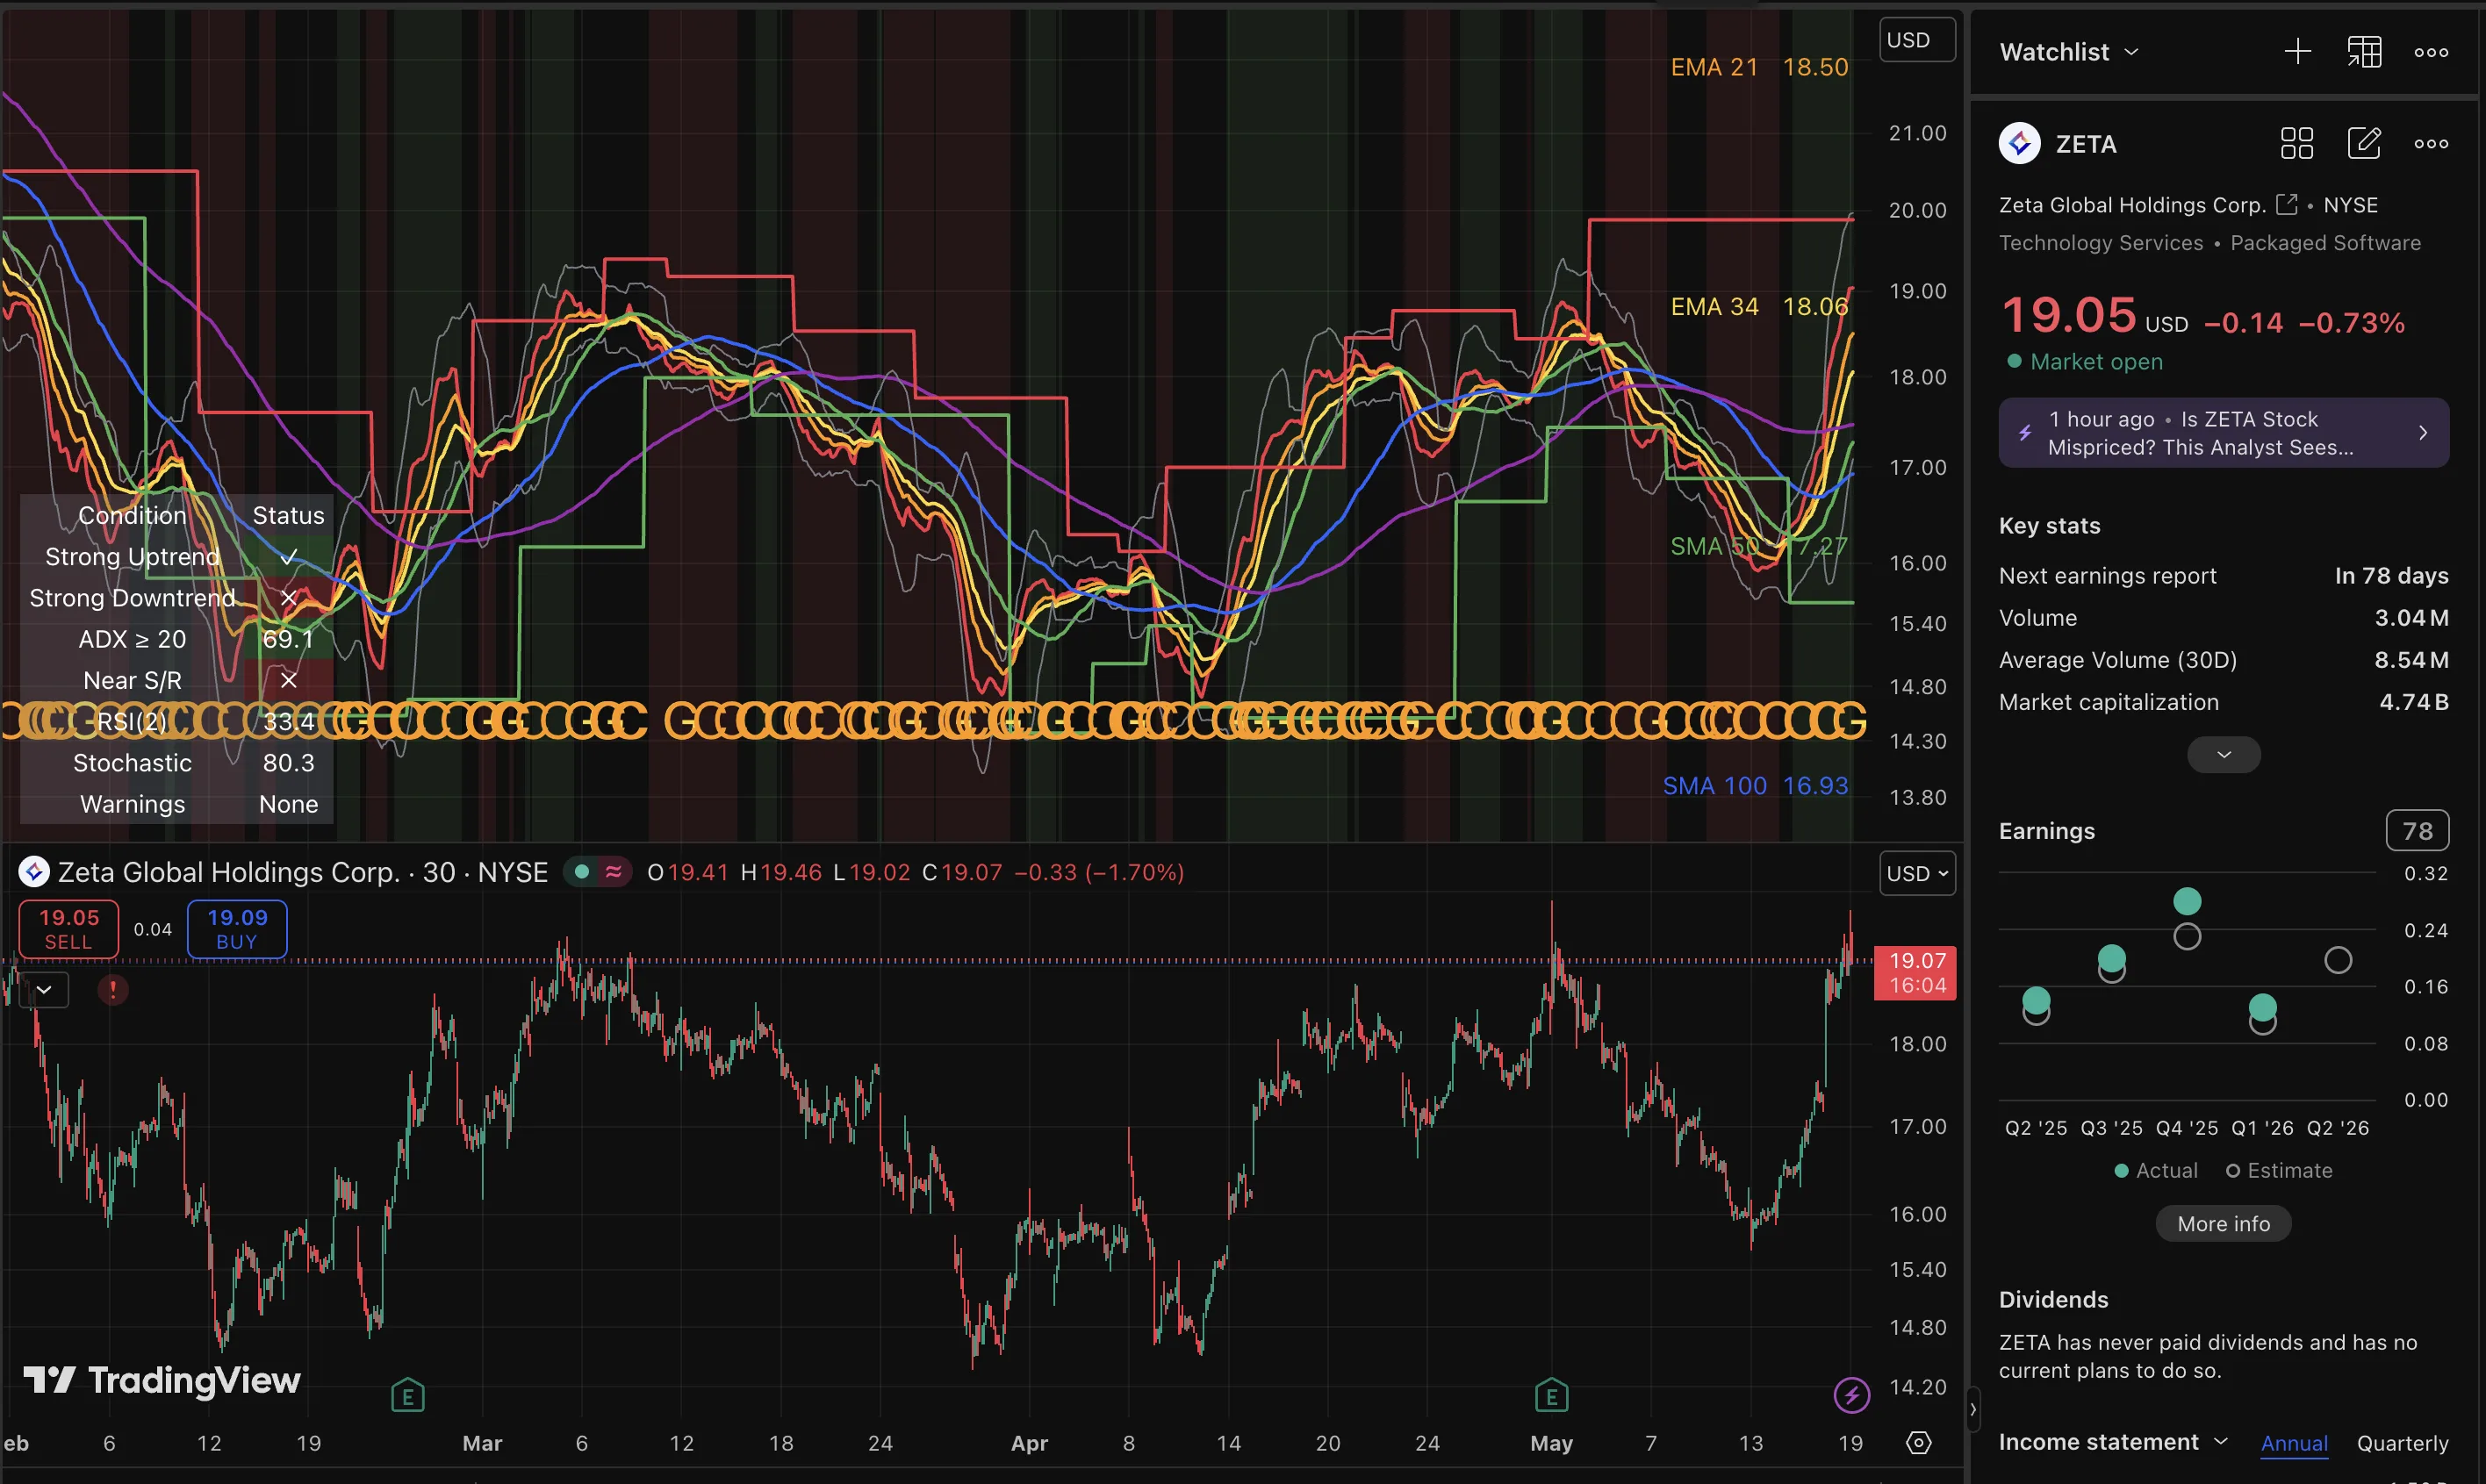Click the red exclamation alert icon

point(113,990)
